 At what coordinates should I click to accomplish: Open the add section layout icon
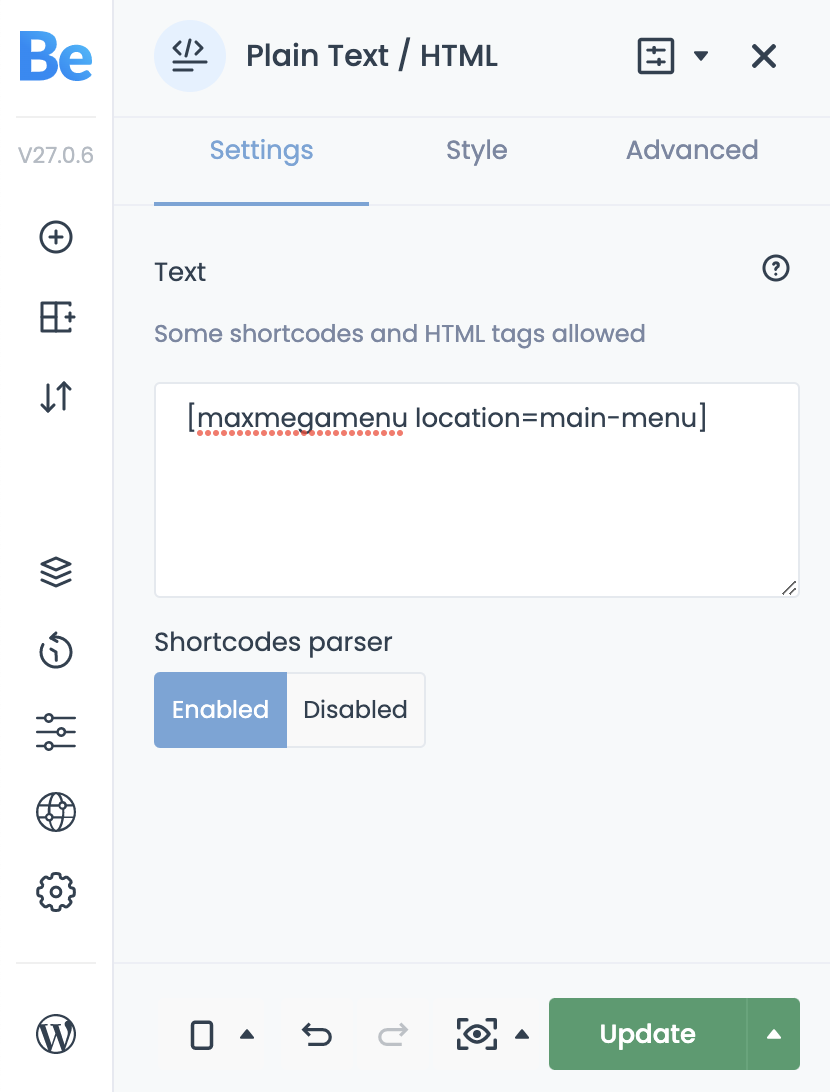(x=57, y=317)
